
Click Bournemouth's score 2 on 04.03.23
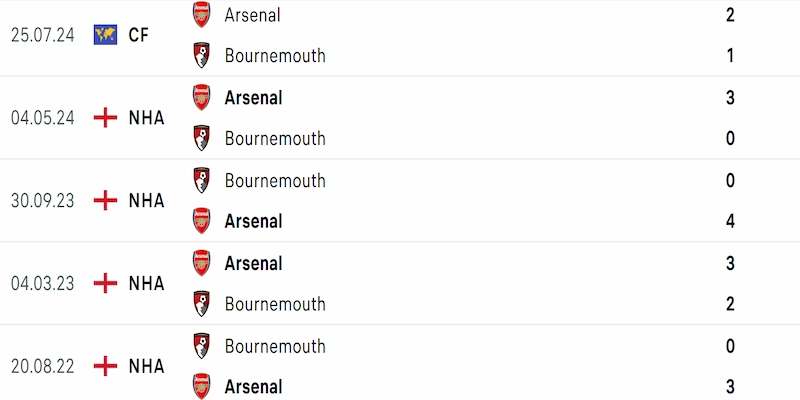pos(730,304)
